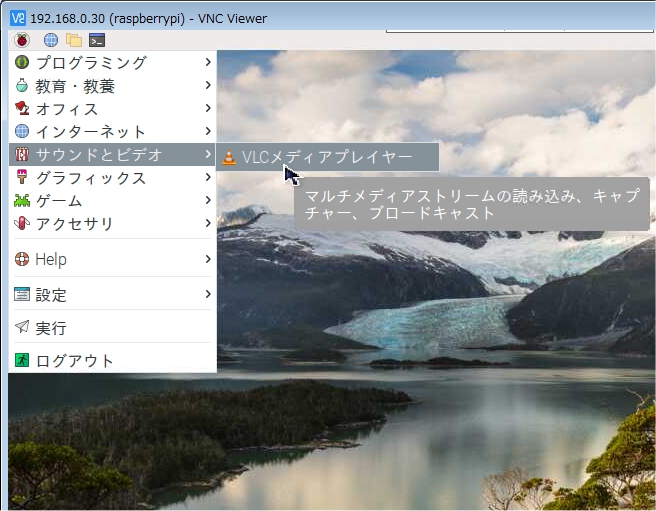Open the 教育・教養 menu entry
The image size is (656, 511).
pos(113,85)
